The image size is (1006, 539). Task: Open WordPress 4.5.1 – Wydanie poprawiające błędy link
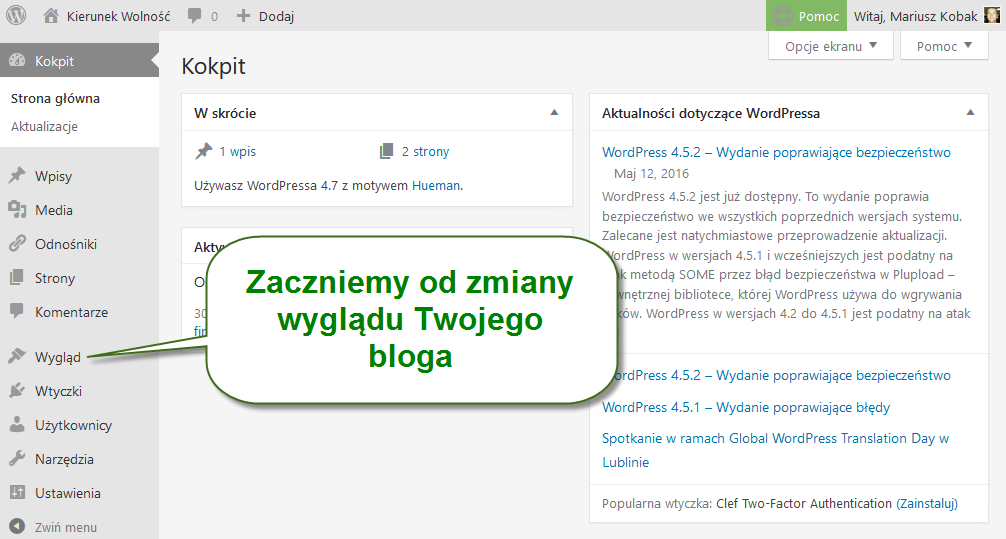[746, 407]
